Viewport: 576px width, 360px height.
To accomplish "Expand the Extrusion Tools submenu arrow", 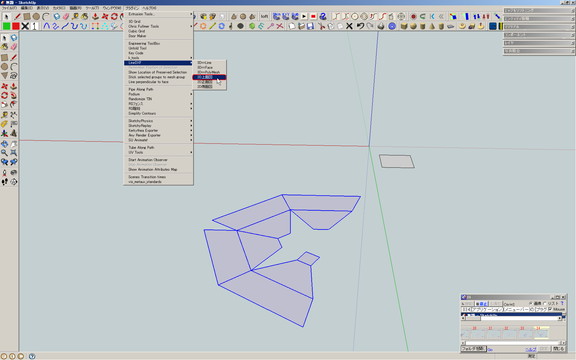I will click(191, 14).
